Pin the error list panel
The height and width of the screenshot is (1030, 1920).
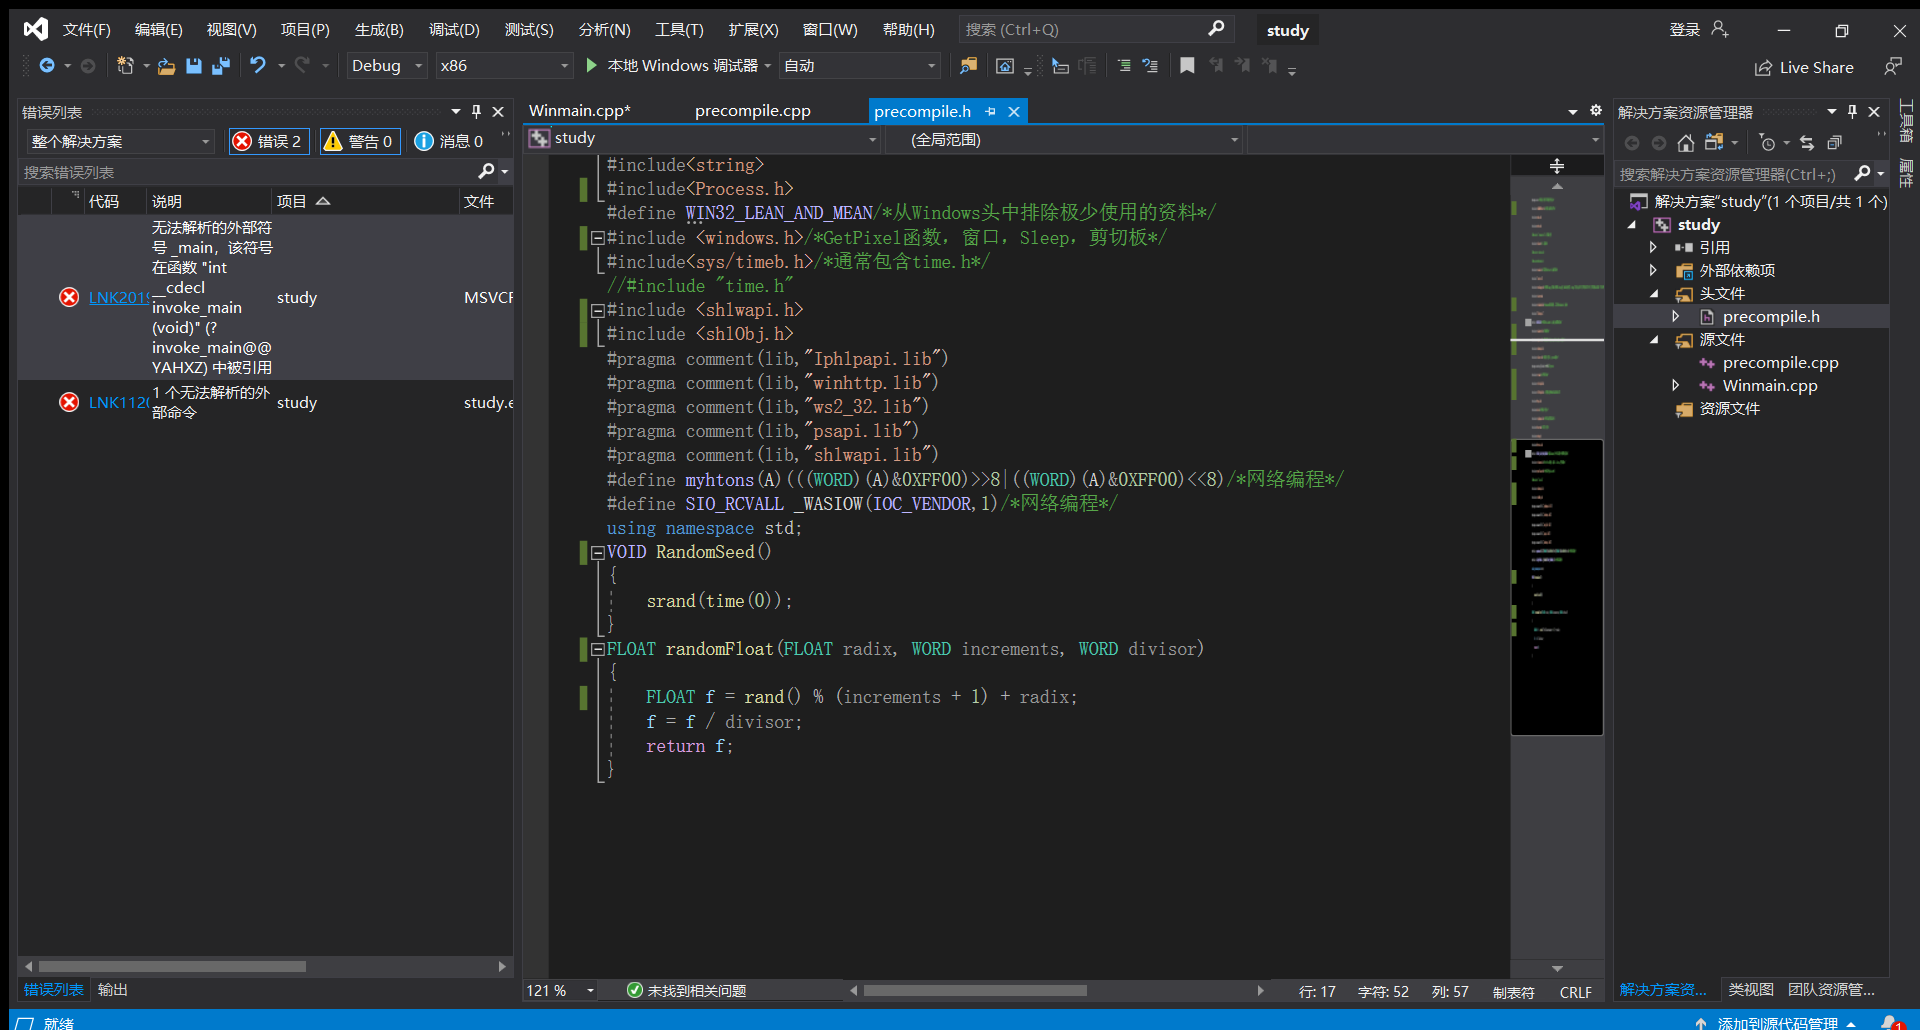(476, 112)
